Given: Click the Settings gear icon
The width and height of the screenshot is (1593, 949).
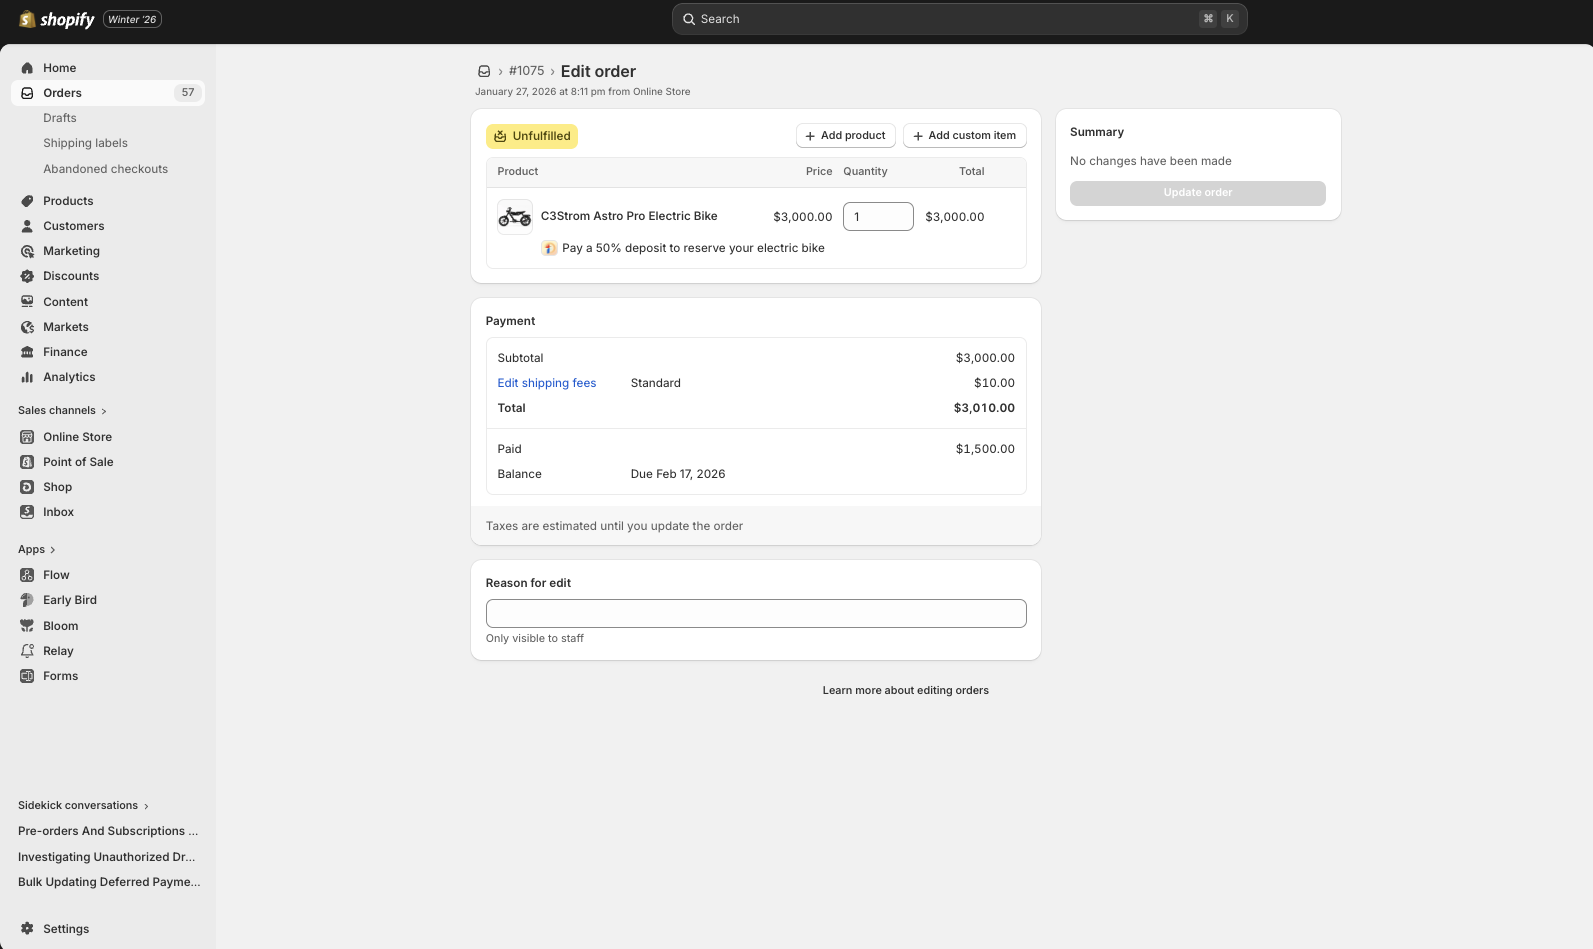Looking at the screenshot, I should click(x=27, y=929).
